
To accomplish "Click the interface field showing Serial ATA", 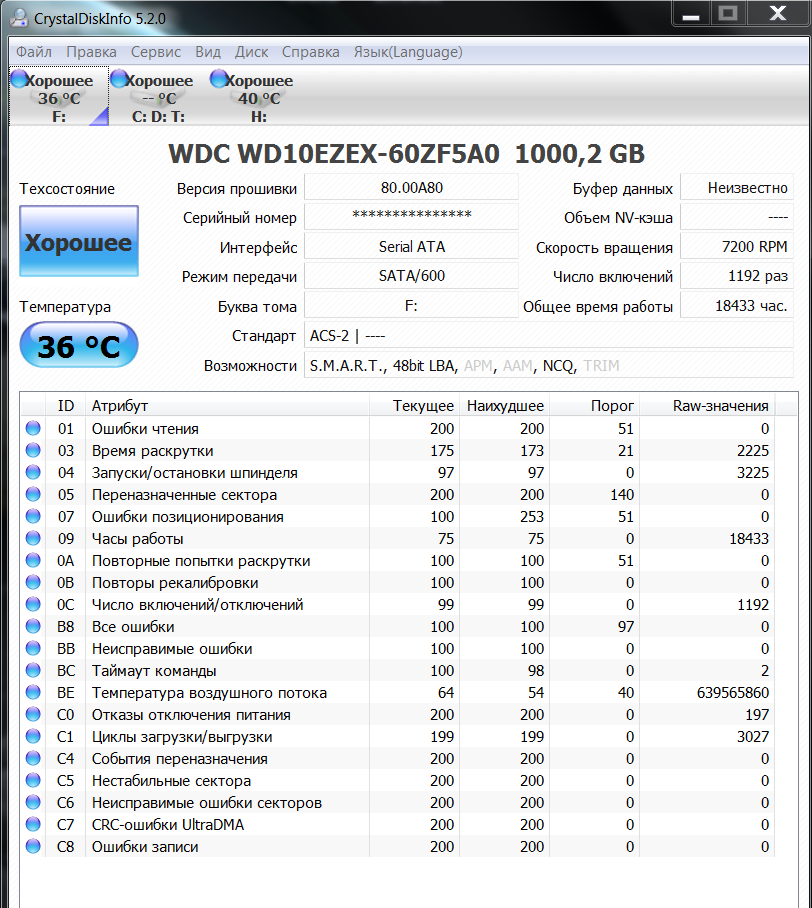I will 411,247.
